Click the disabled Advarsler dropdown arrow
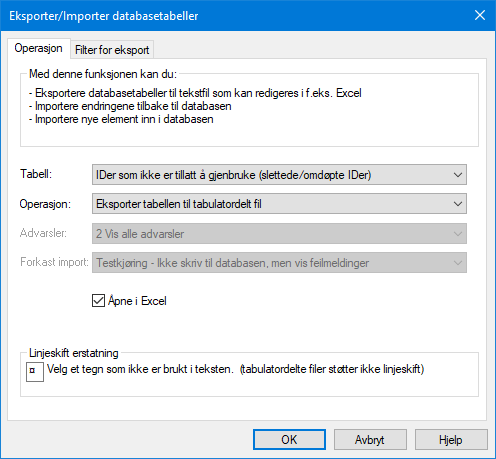496x459 pixels. click(458, 233)
